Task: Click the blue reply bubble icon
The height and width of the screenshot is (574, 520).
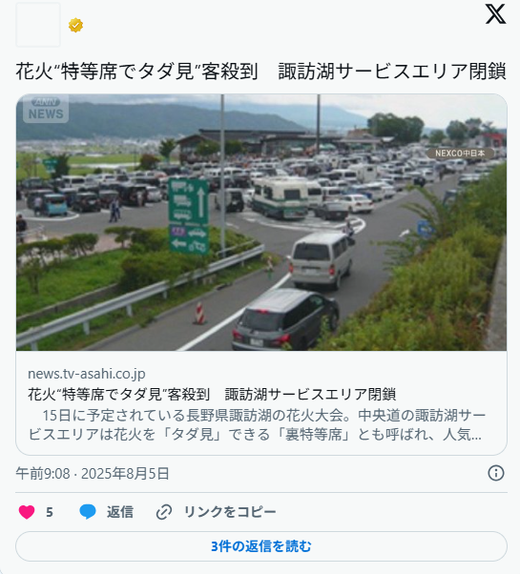Action: pyautogui.click(x=88, y=512)
